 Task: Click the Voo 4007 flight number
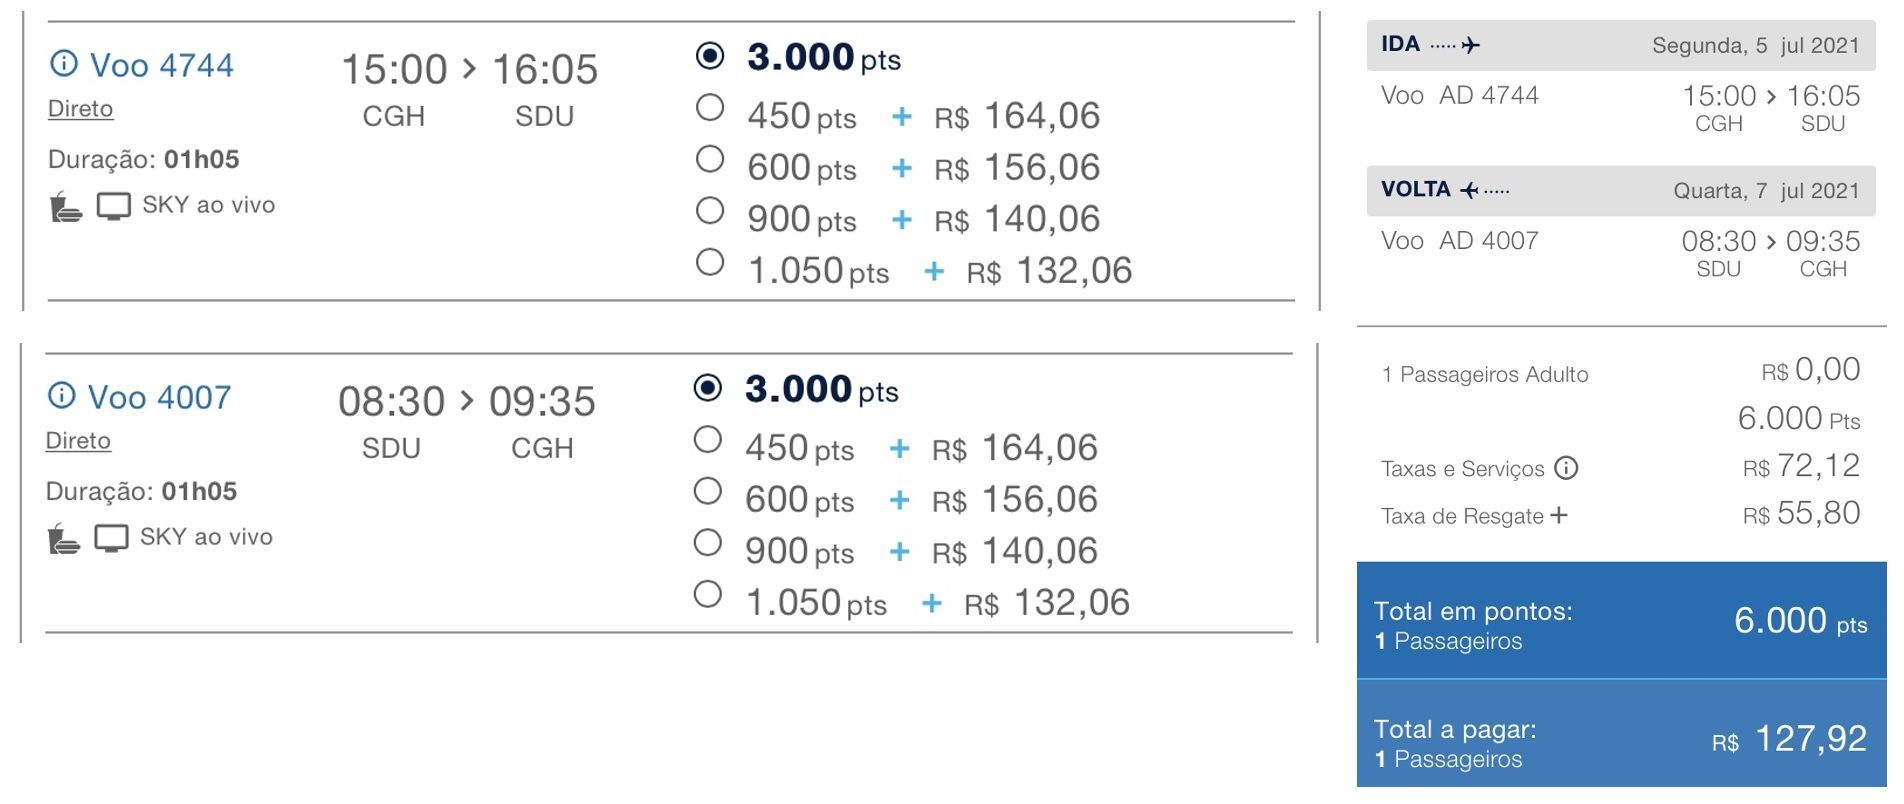click(x=159, y=397)
